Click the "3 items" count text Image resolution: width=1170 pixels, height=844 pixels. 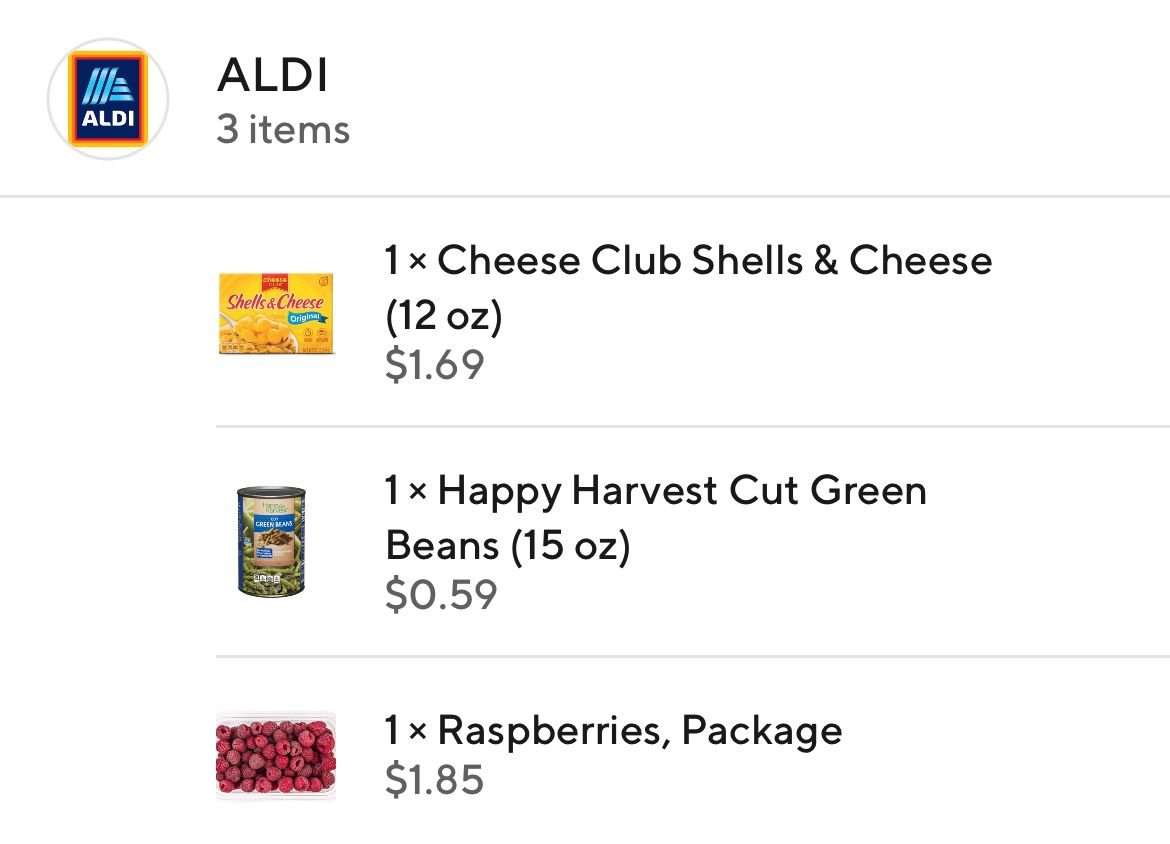point(283,130)
